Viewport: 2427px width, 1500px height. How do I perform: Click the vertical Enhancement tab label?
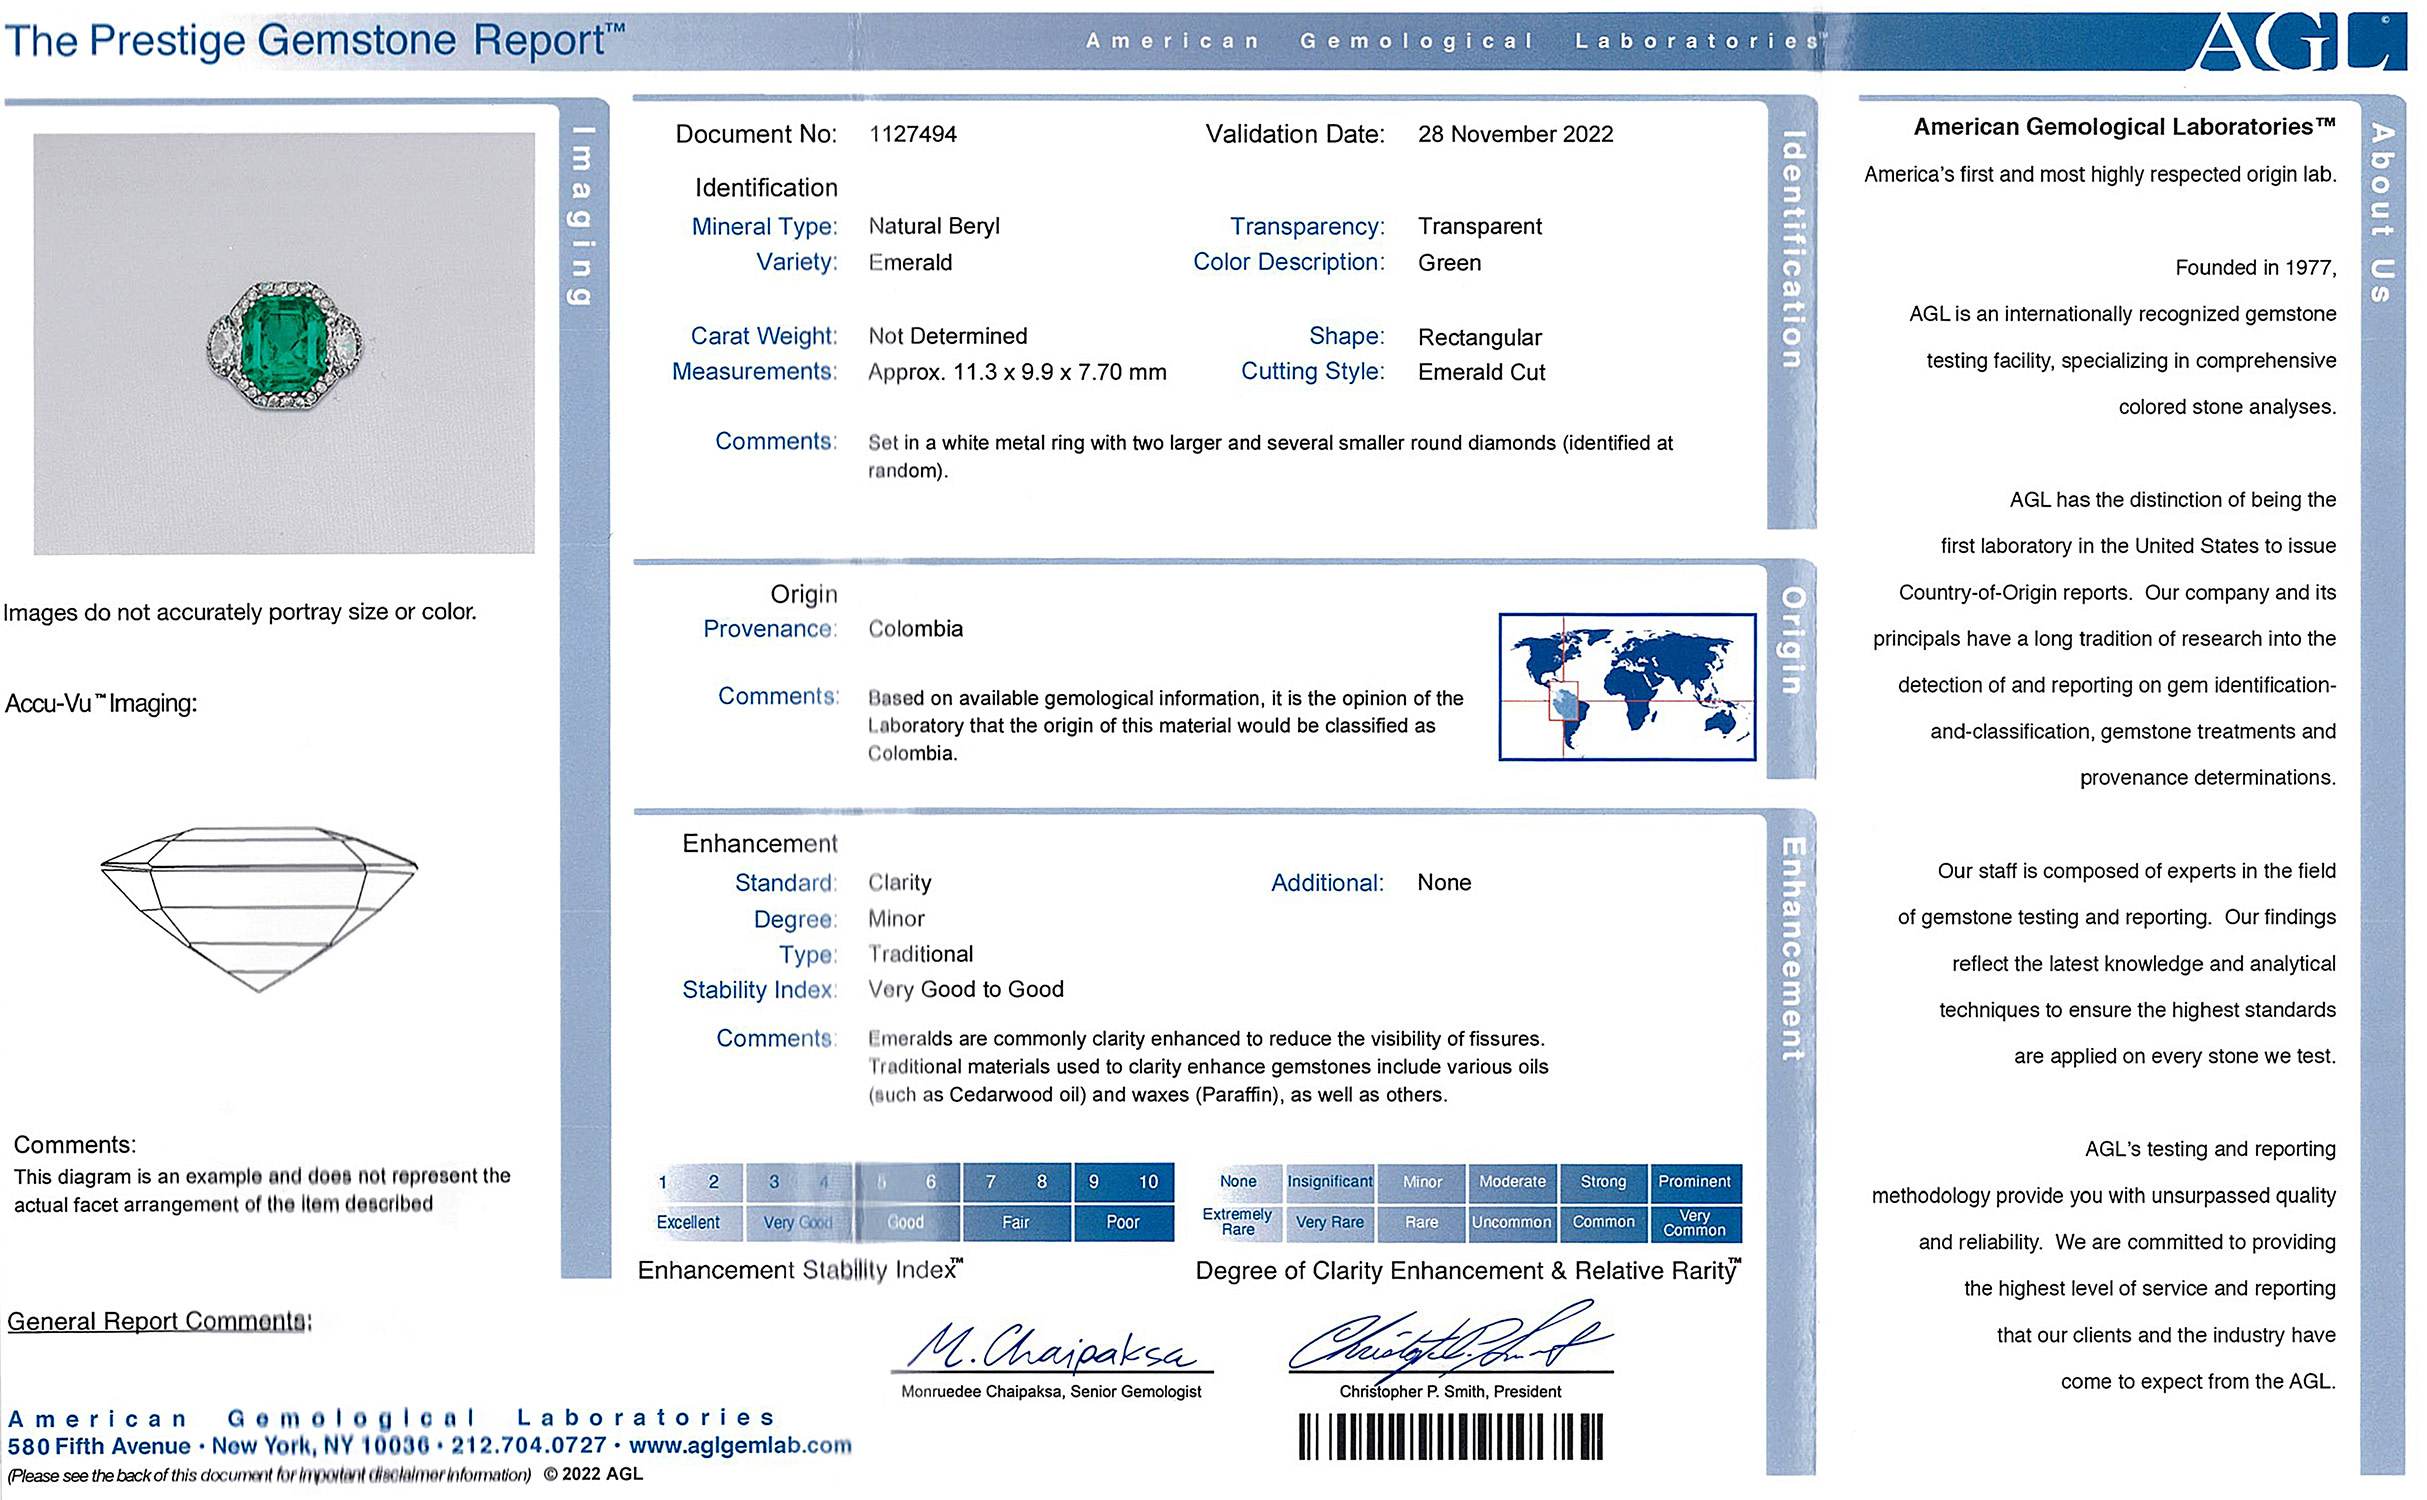(1792, 948)
